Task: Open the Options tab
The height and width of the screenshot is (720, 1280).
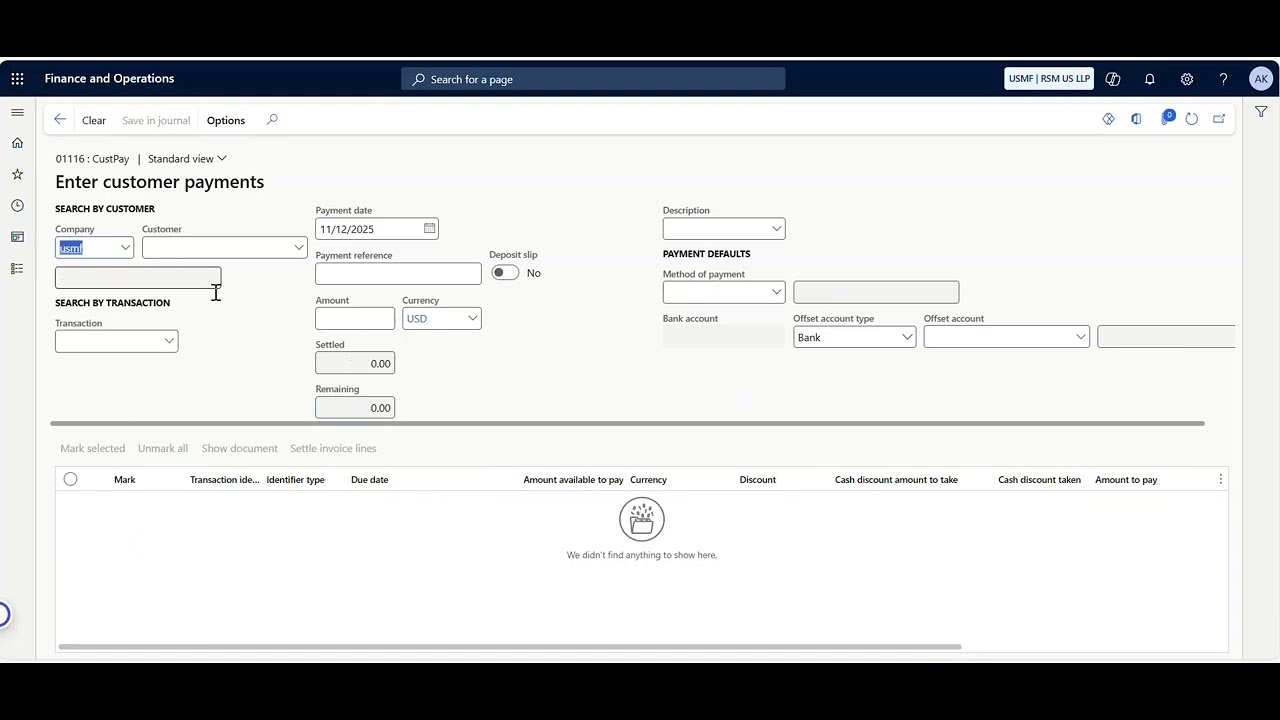Action: [x=226, y=120]
